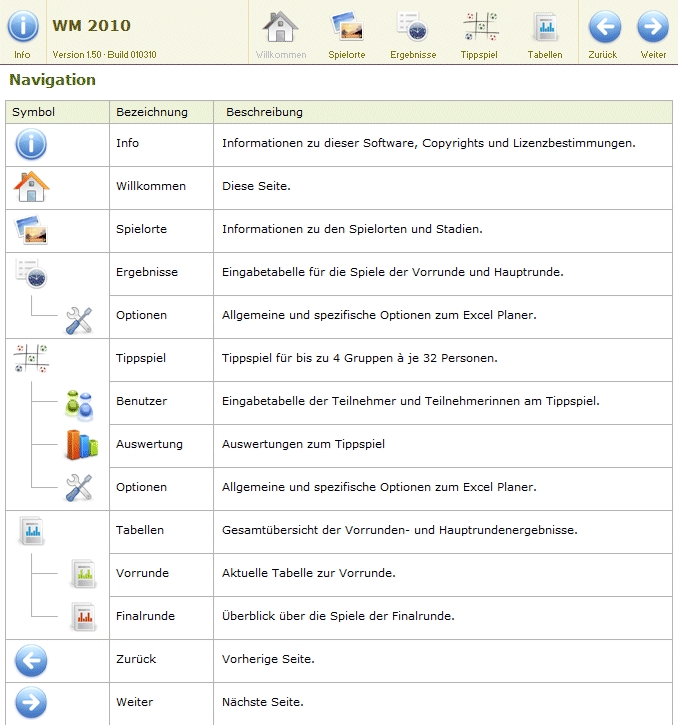678x725 pixels.
Task: Click the Bezeichnung column header
Action: (152, 112)
